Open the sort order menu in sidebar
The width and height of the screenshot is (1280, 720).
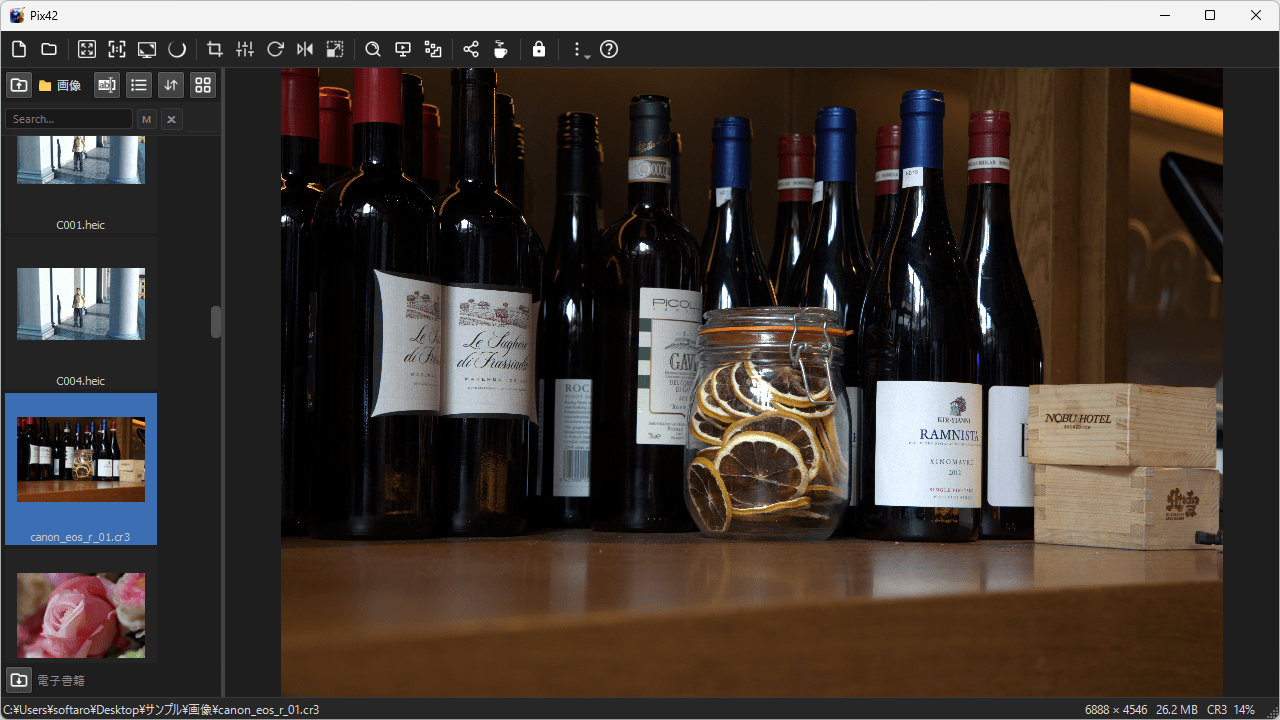[171, 85]
